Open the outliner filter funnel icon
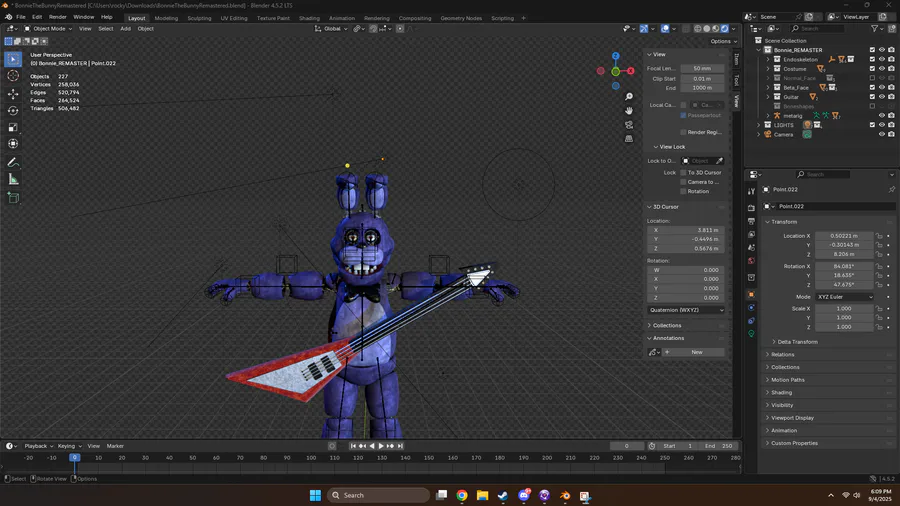The image size is (900, 506). (874, 28)
